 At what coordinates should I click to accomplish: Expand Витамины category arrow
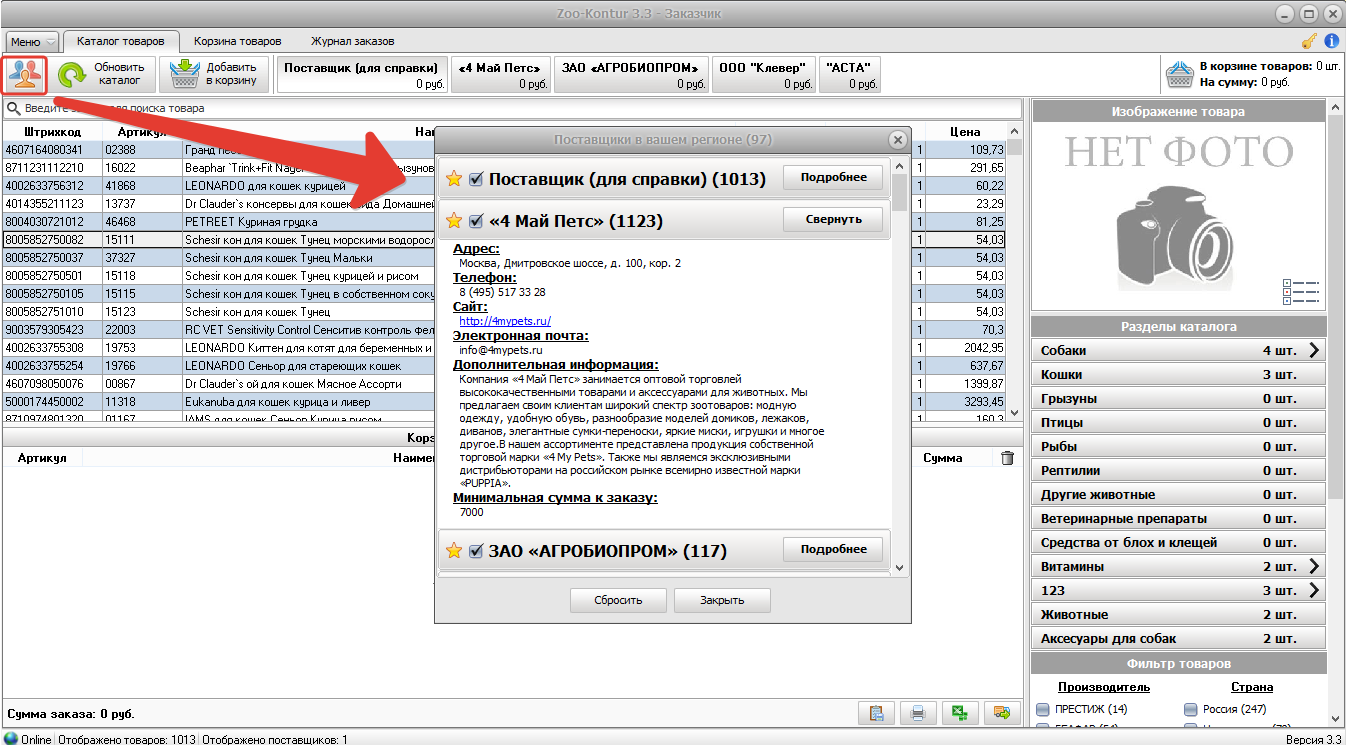(1314, 566)
